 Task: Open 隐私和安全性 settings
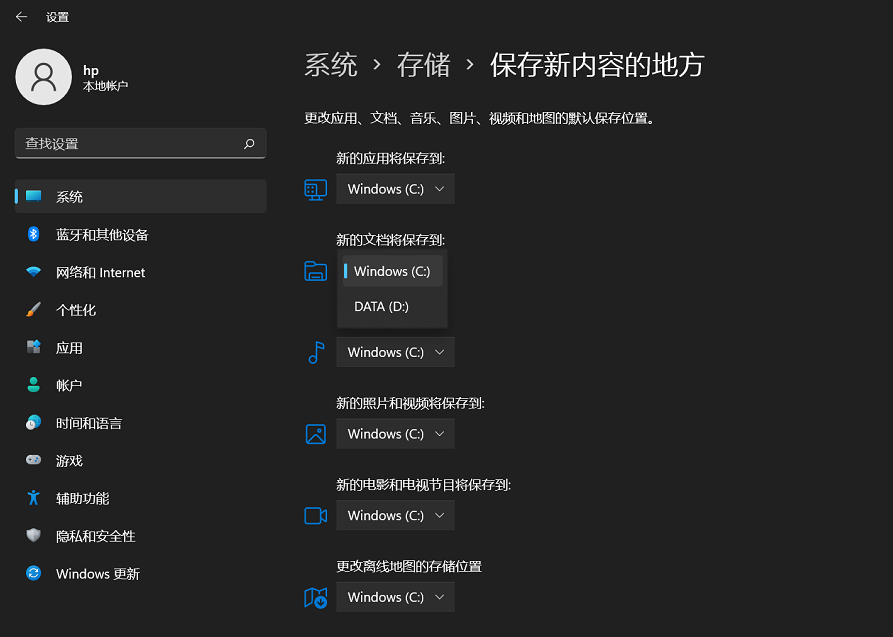141,535
